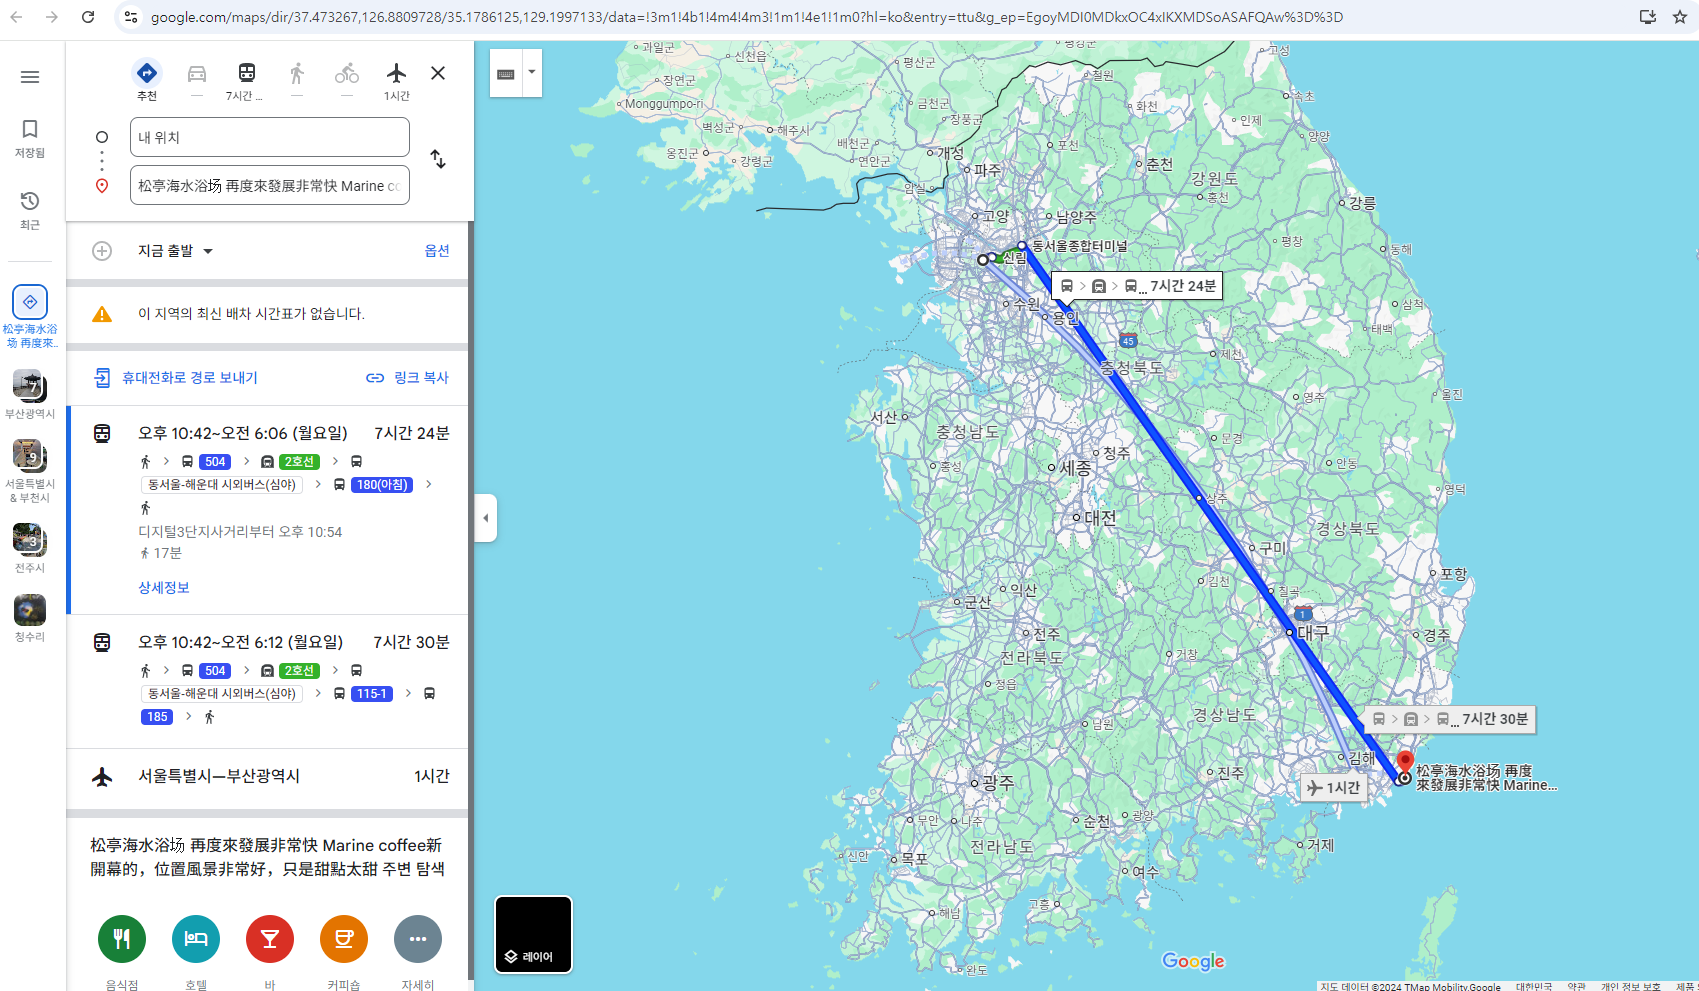Viewport: 1699px width, 991px height.
Task: Click the 1시간 flight label on map
Action: (x=1334, y=788)
